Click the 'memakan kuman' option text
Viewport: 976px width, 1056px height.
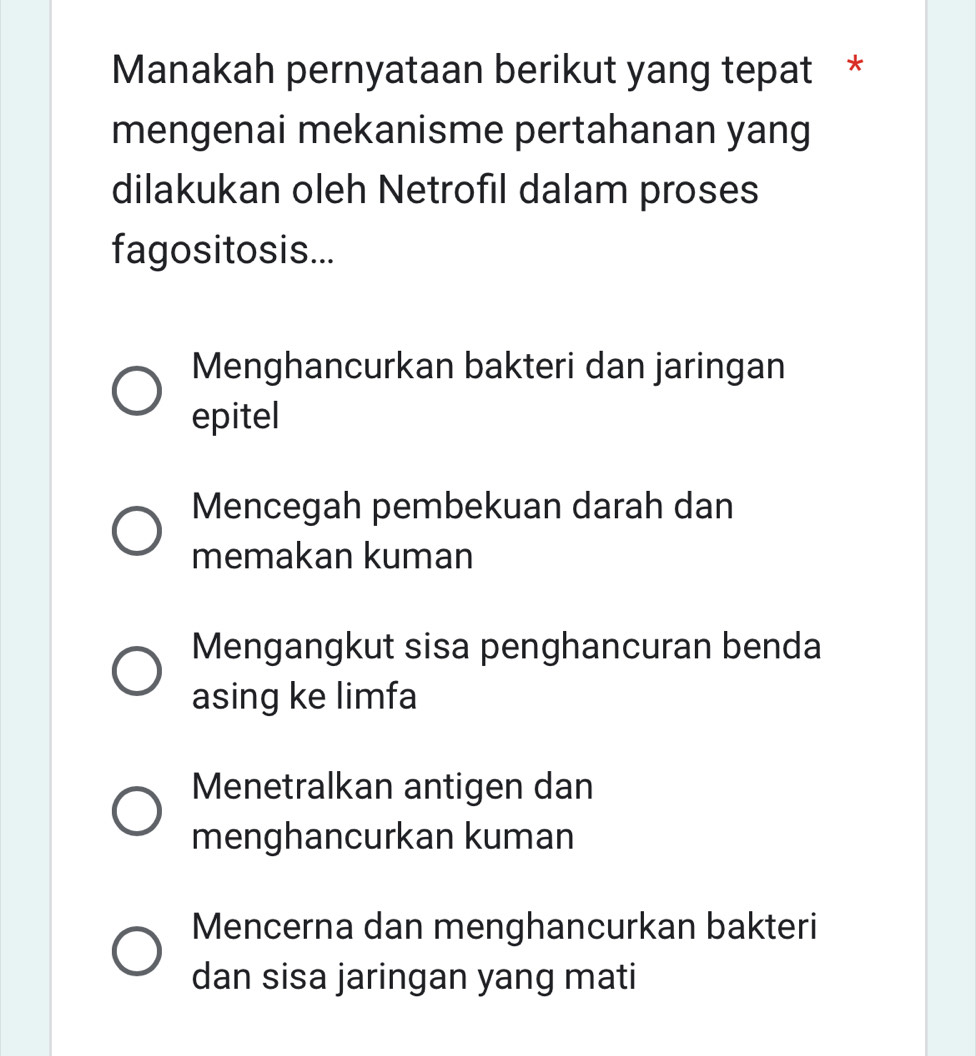click(x=332, y=556)
